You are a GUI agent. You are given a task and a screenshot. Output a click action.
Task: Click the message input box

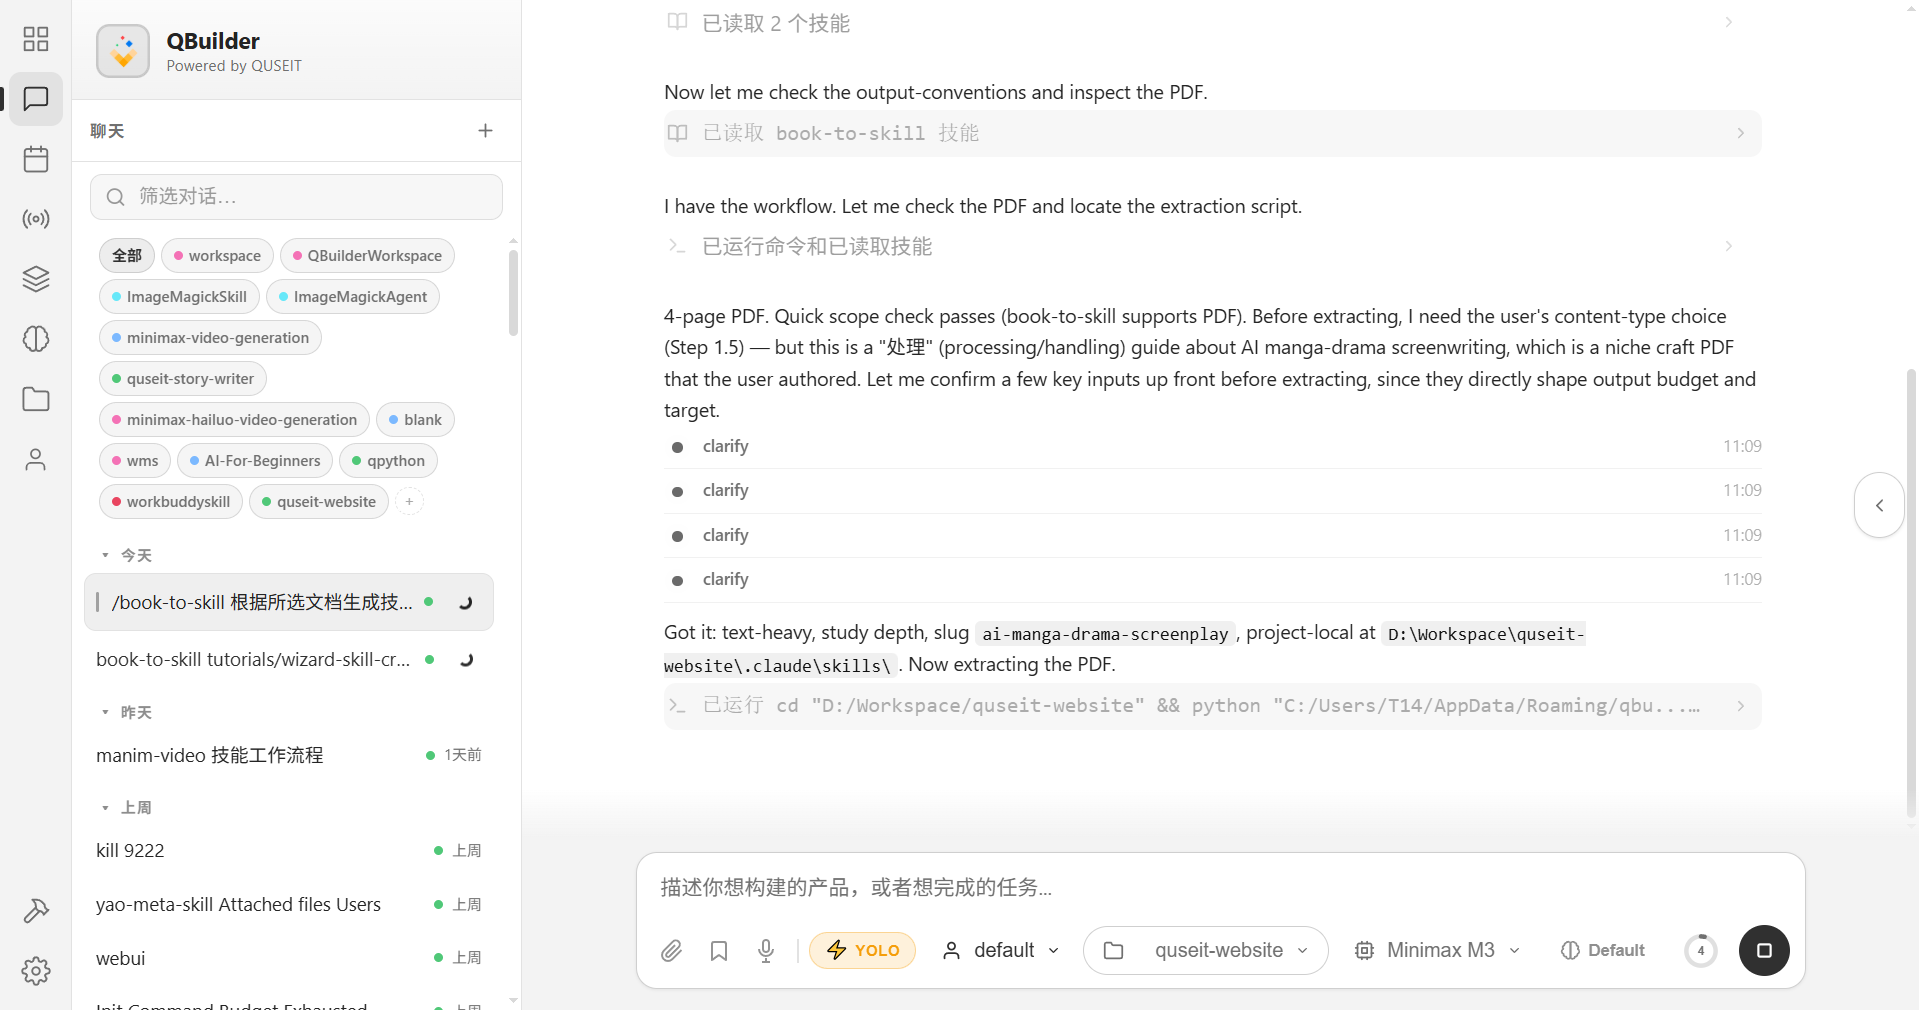coord(1220,887)
